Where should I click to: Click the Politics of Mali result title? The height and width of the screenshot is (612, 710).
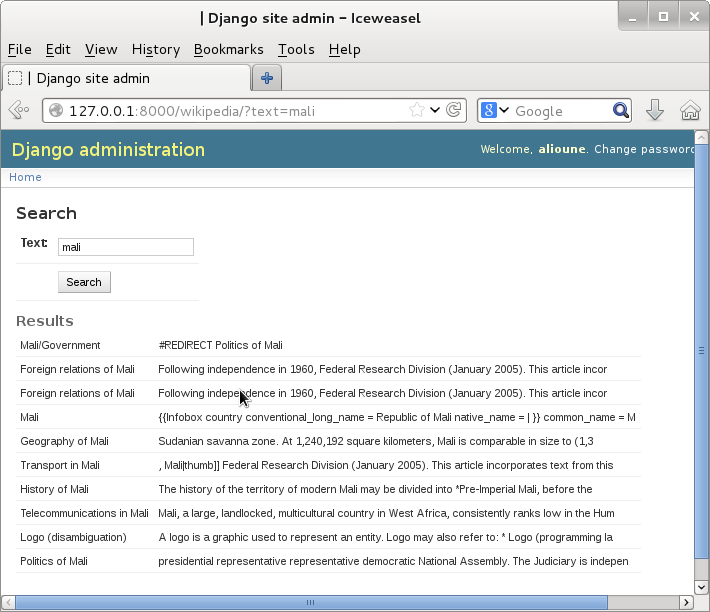(54, 561)
